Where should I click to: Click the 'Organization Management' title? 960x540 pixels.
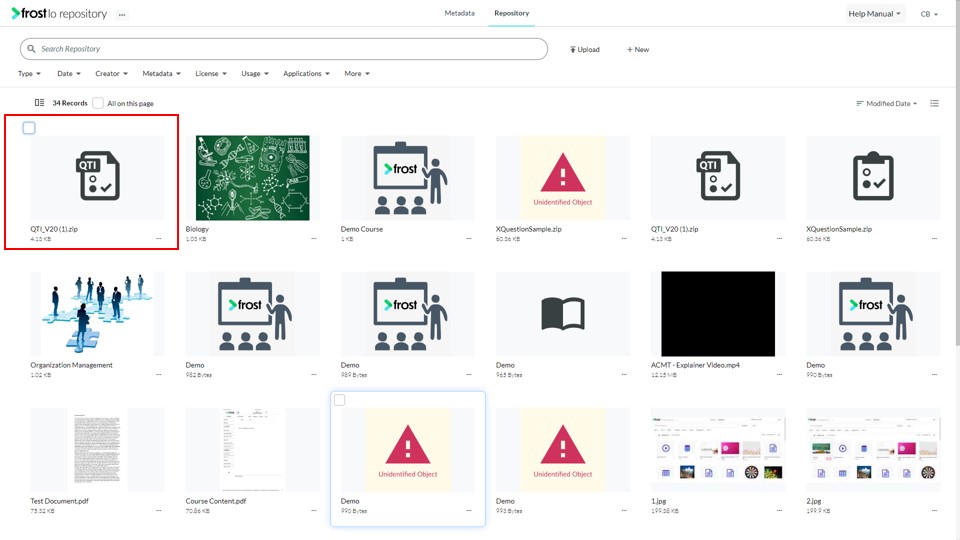click(x=72, y=365)
